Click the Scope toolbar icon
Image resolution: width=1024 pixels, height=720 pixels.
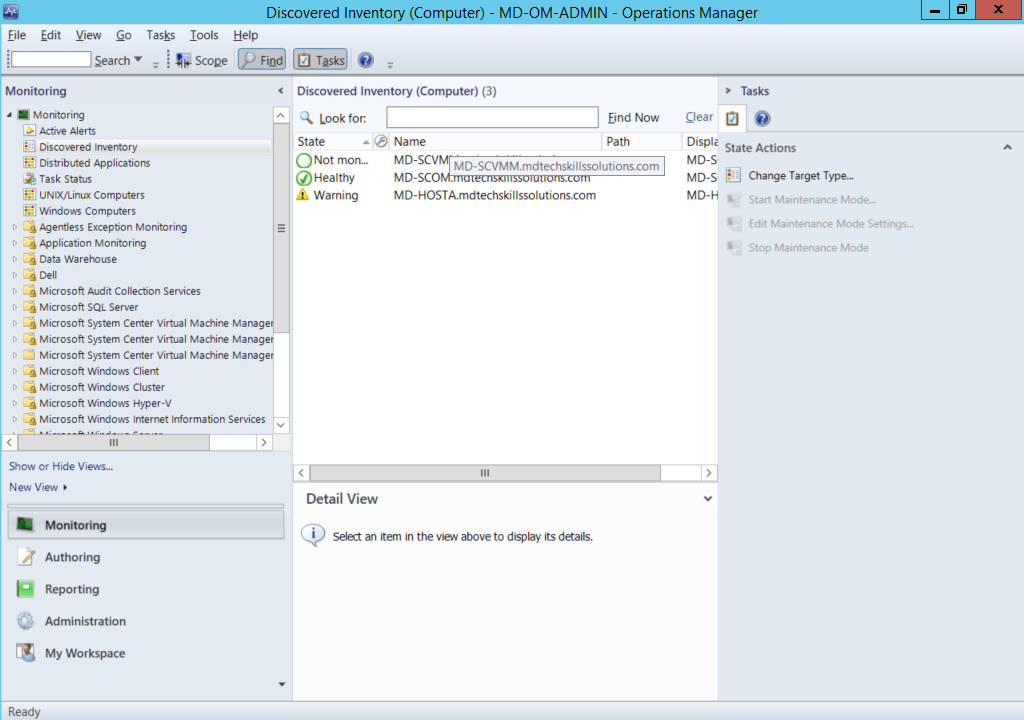184,60
